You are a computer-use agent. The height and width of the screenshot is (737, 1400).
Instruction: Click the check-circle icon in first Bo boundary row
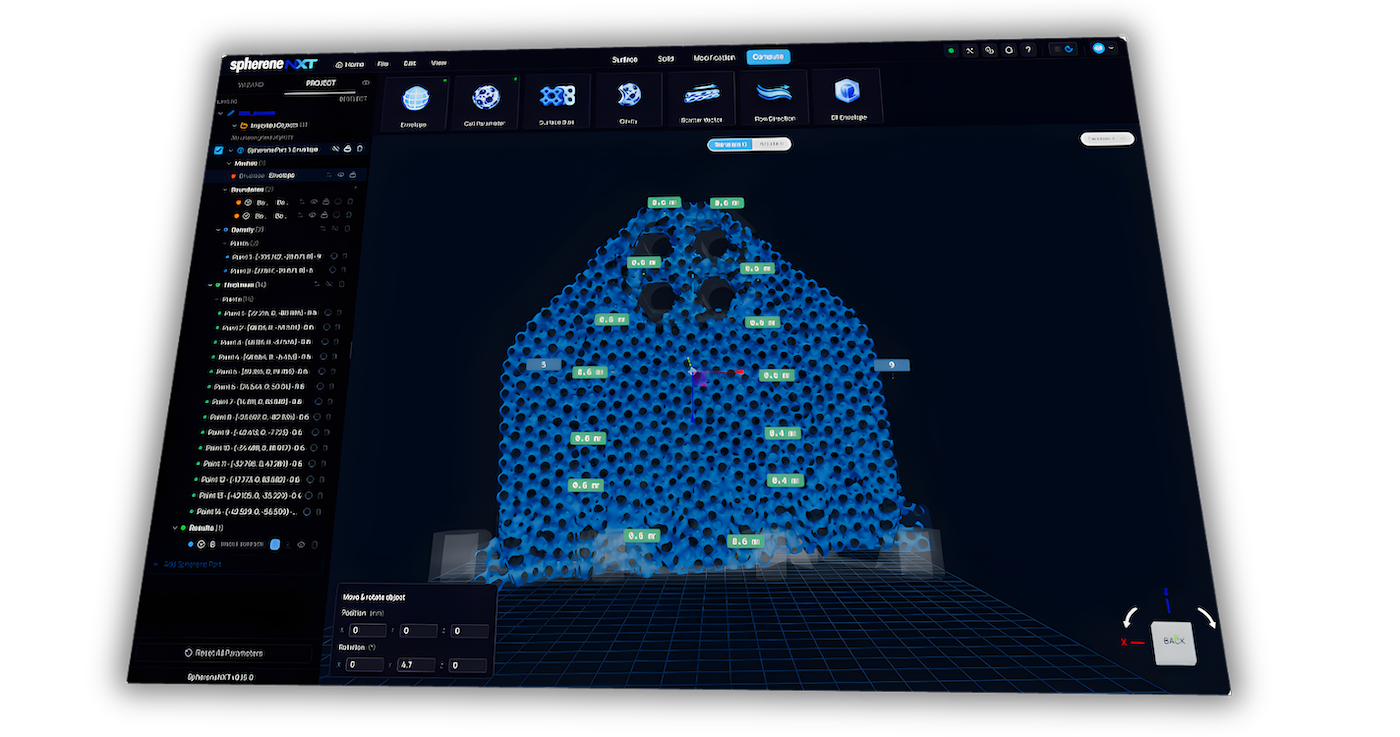coord(247,202)
